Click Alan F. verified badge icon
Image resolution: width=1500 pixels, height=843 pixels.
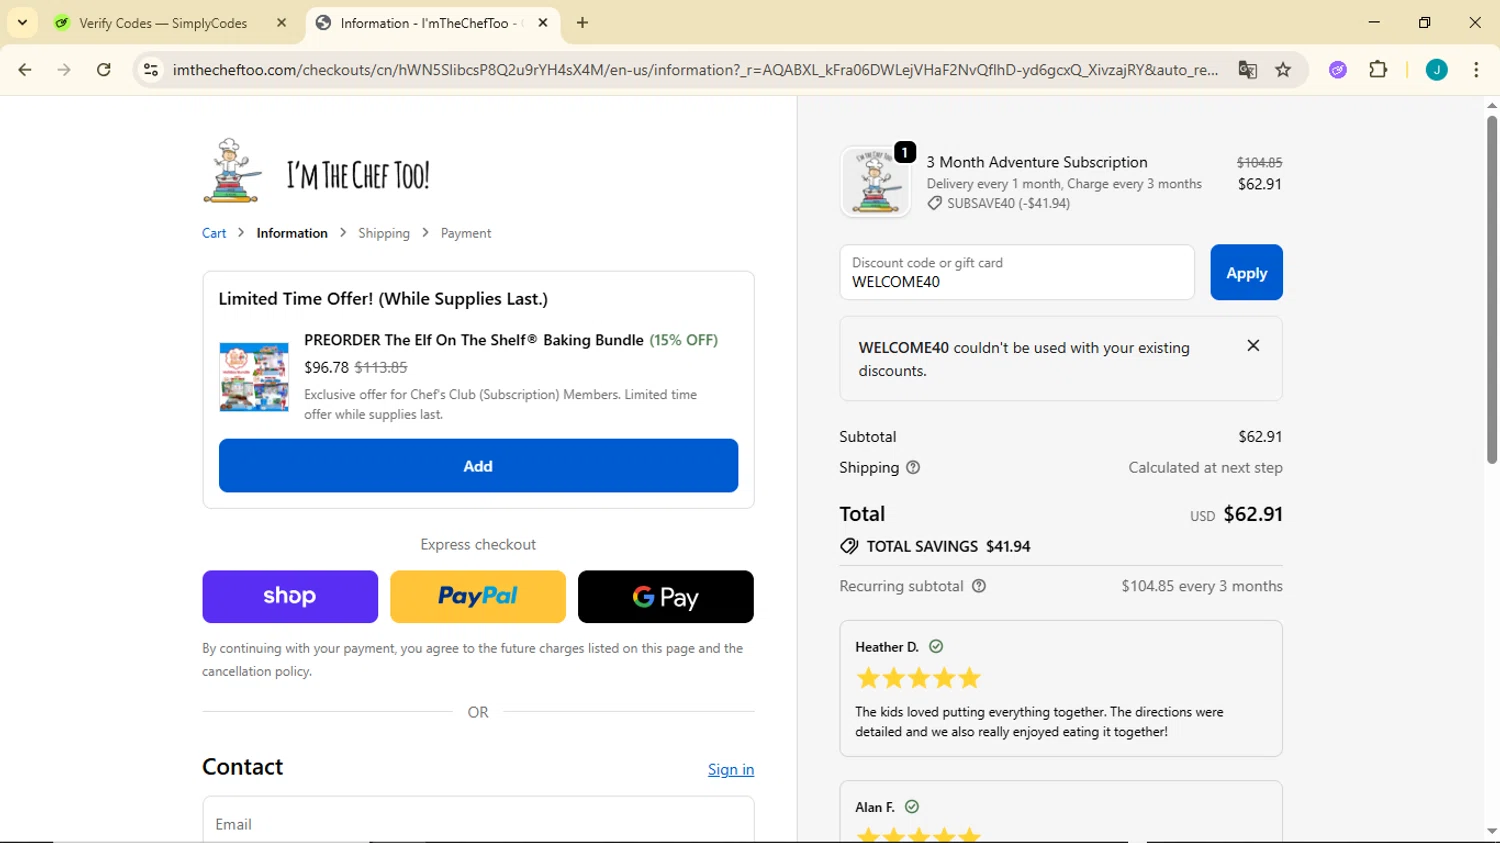[912, 807]
